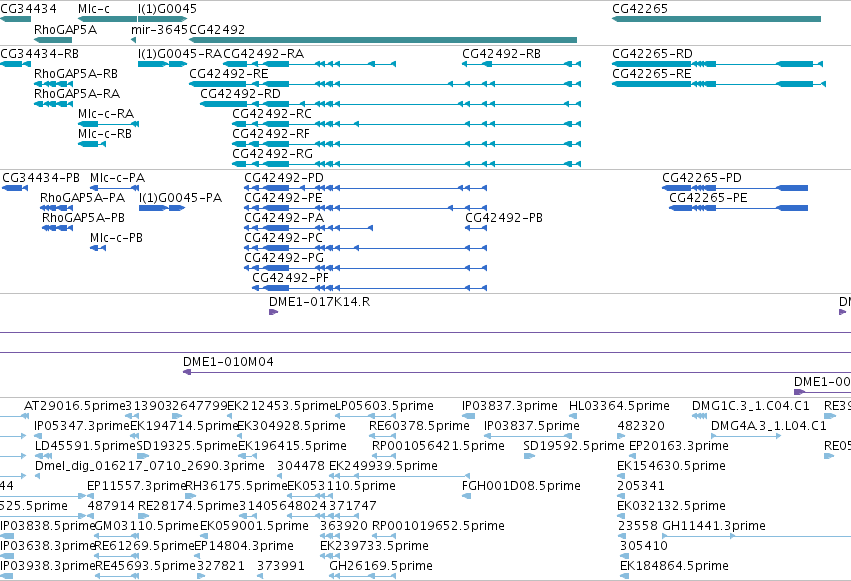Select protein RhoGAP5A-PB
Viewport: 851px width, 581px height.
coord(58,228)
